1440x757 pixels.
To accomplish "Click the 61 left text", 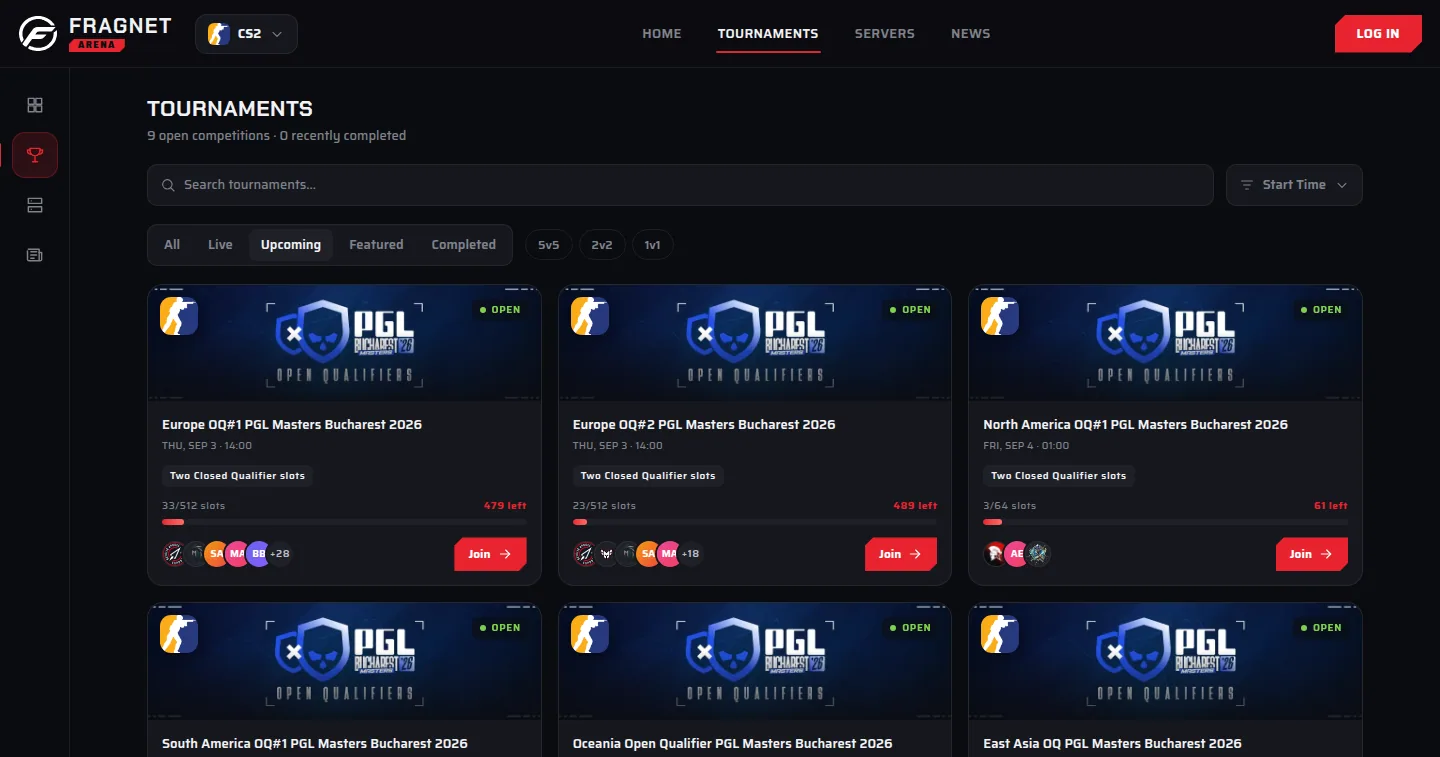I will pos(1331,506).
